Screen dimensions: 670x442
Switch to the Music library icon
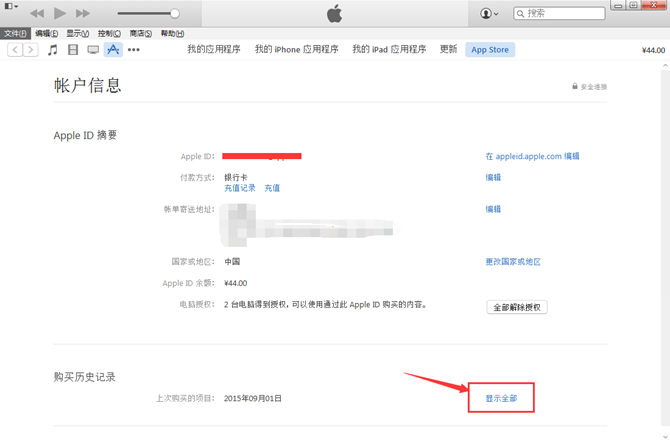53,50
